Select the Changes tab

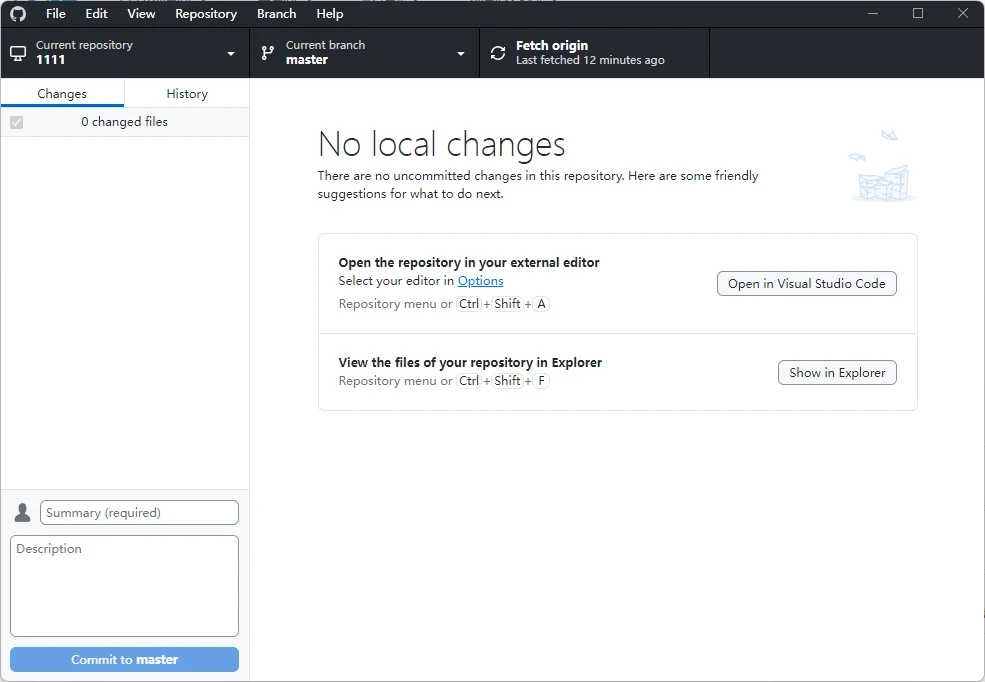[x=62, y=94]
